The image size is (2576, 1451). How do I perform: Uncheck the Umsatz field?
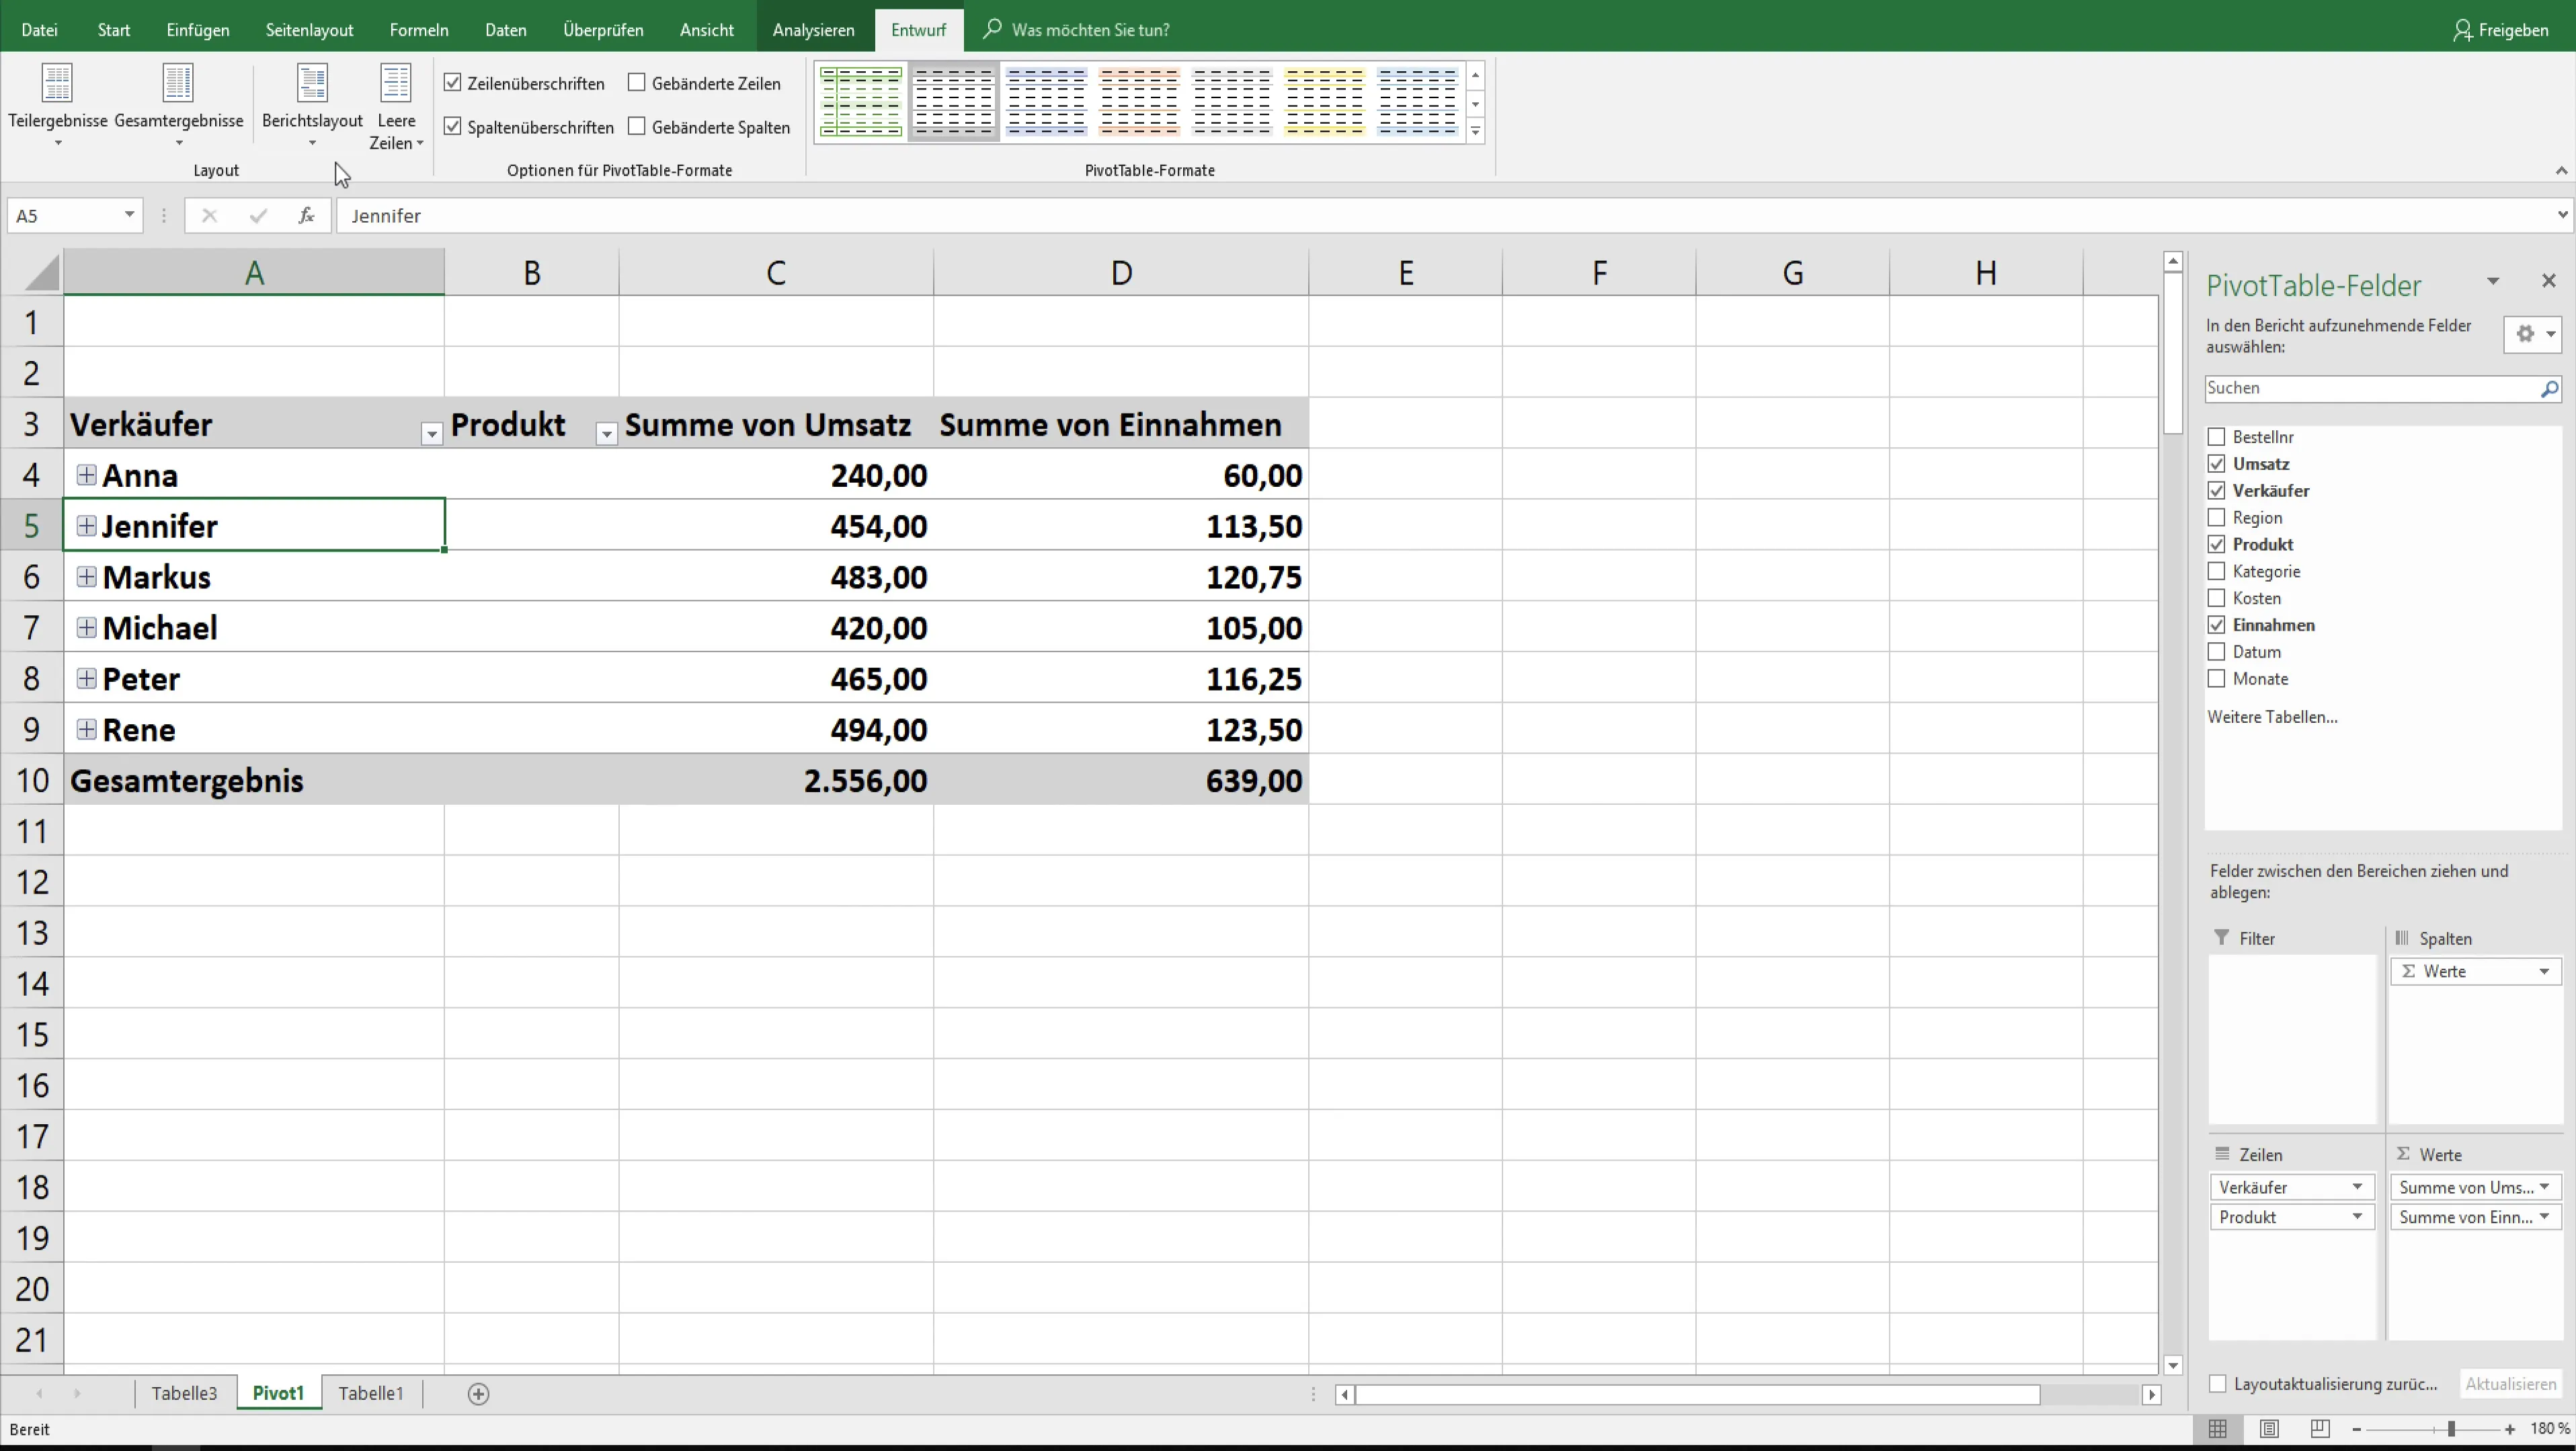click(2216, 464)
